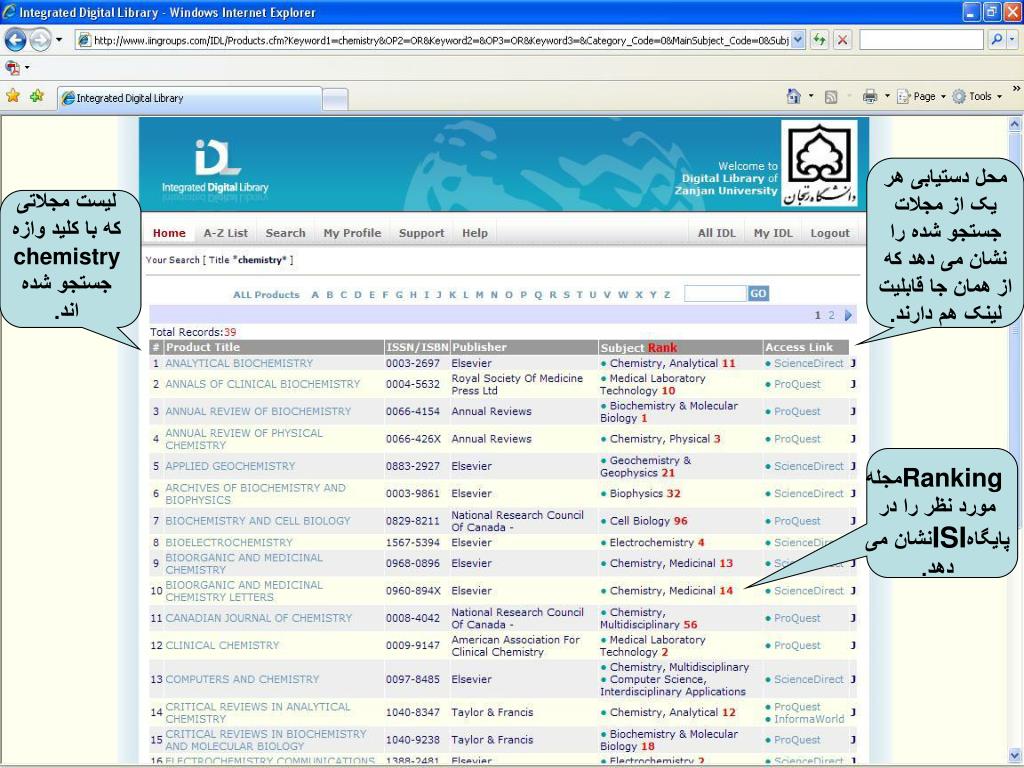
Task: Open the recent pages dropdown beside Forward
Action: pyautogui.click(x=59, y=40)
